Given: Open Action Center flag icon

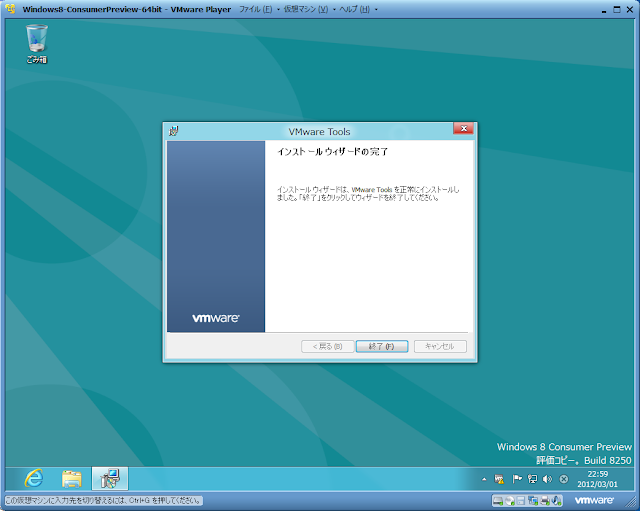Looking at the screenshot, I should 517,479.
